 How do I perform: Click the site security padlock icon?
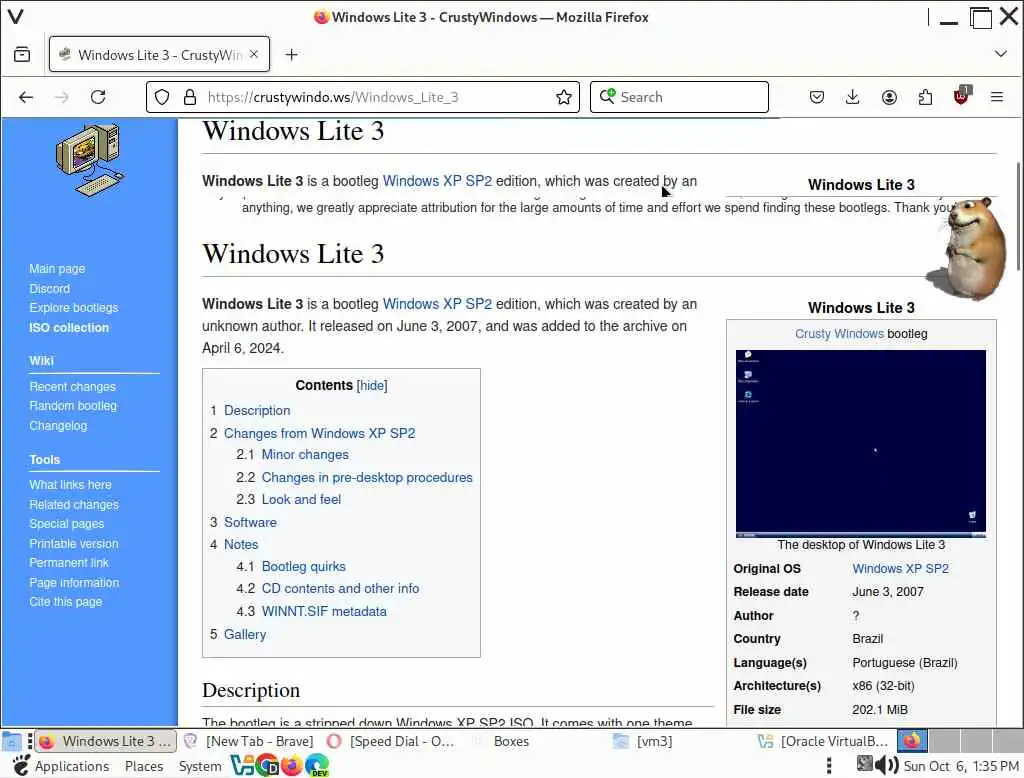pos(189,97)
